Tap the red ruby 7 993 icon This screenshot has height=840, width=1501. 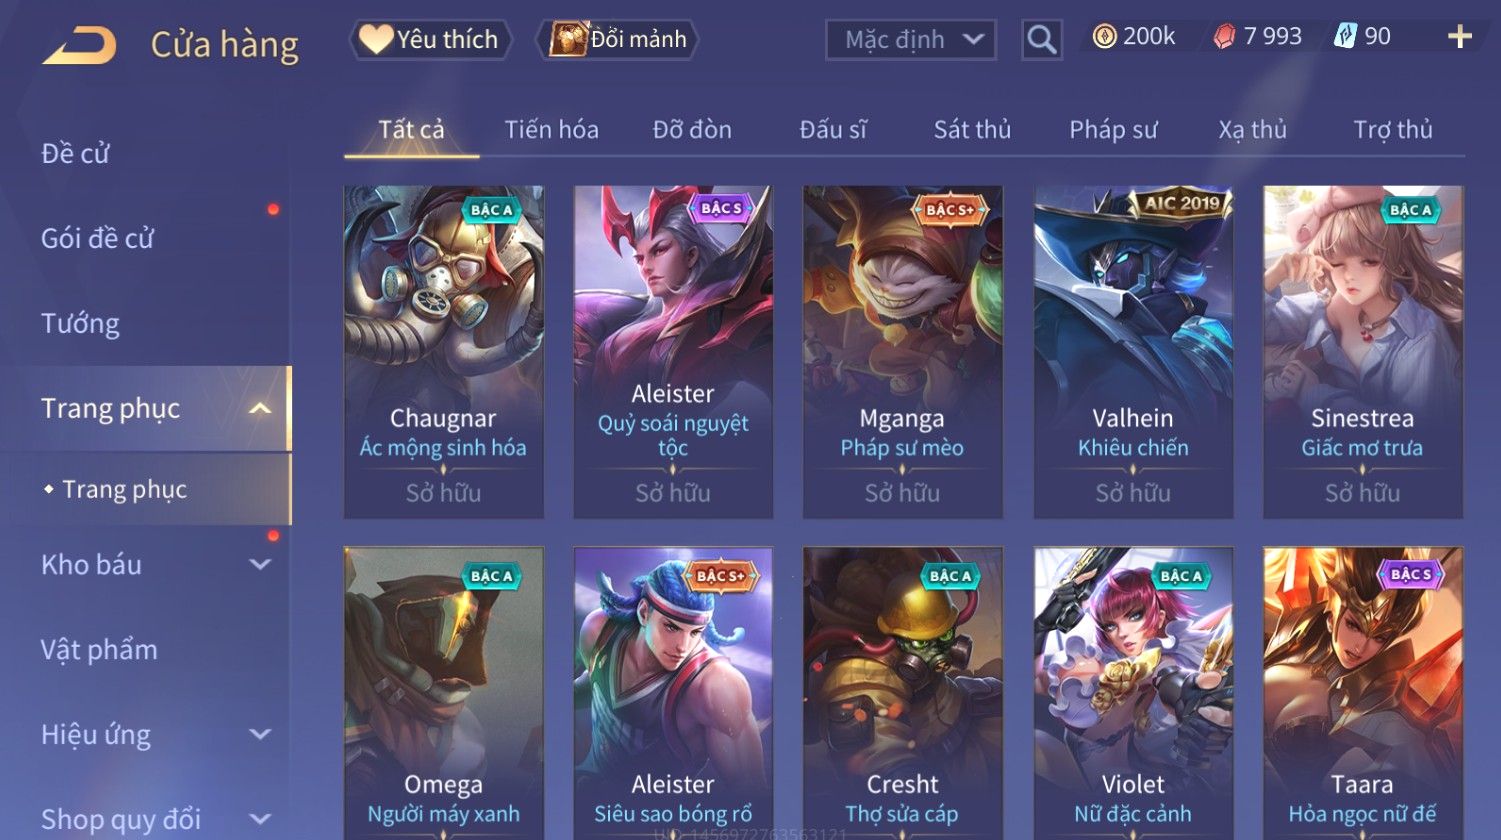pyautogui.click(x=1224, y=37)
